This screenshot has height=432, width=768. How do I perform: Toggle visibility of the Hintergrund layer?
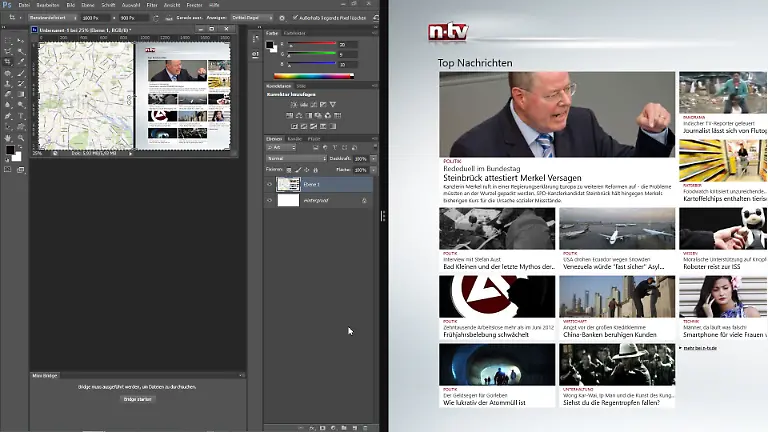coord(269,200)
